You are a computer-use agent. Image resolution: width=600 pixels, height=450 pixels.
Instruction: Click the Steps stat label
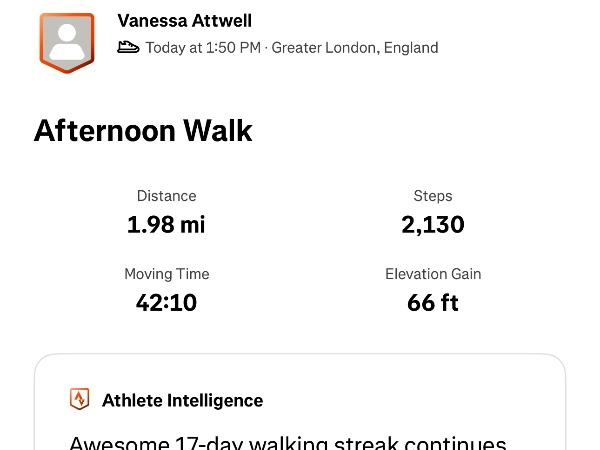[433, 196]
